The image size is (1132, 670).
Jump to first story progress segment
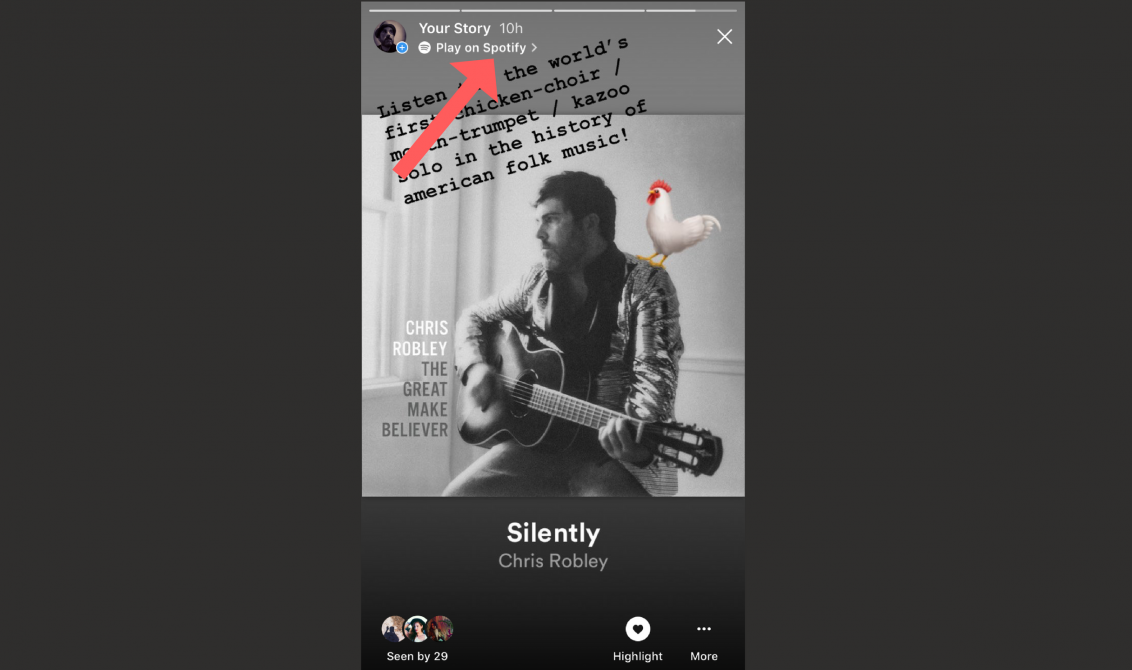[414, 10]
